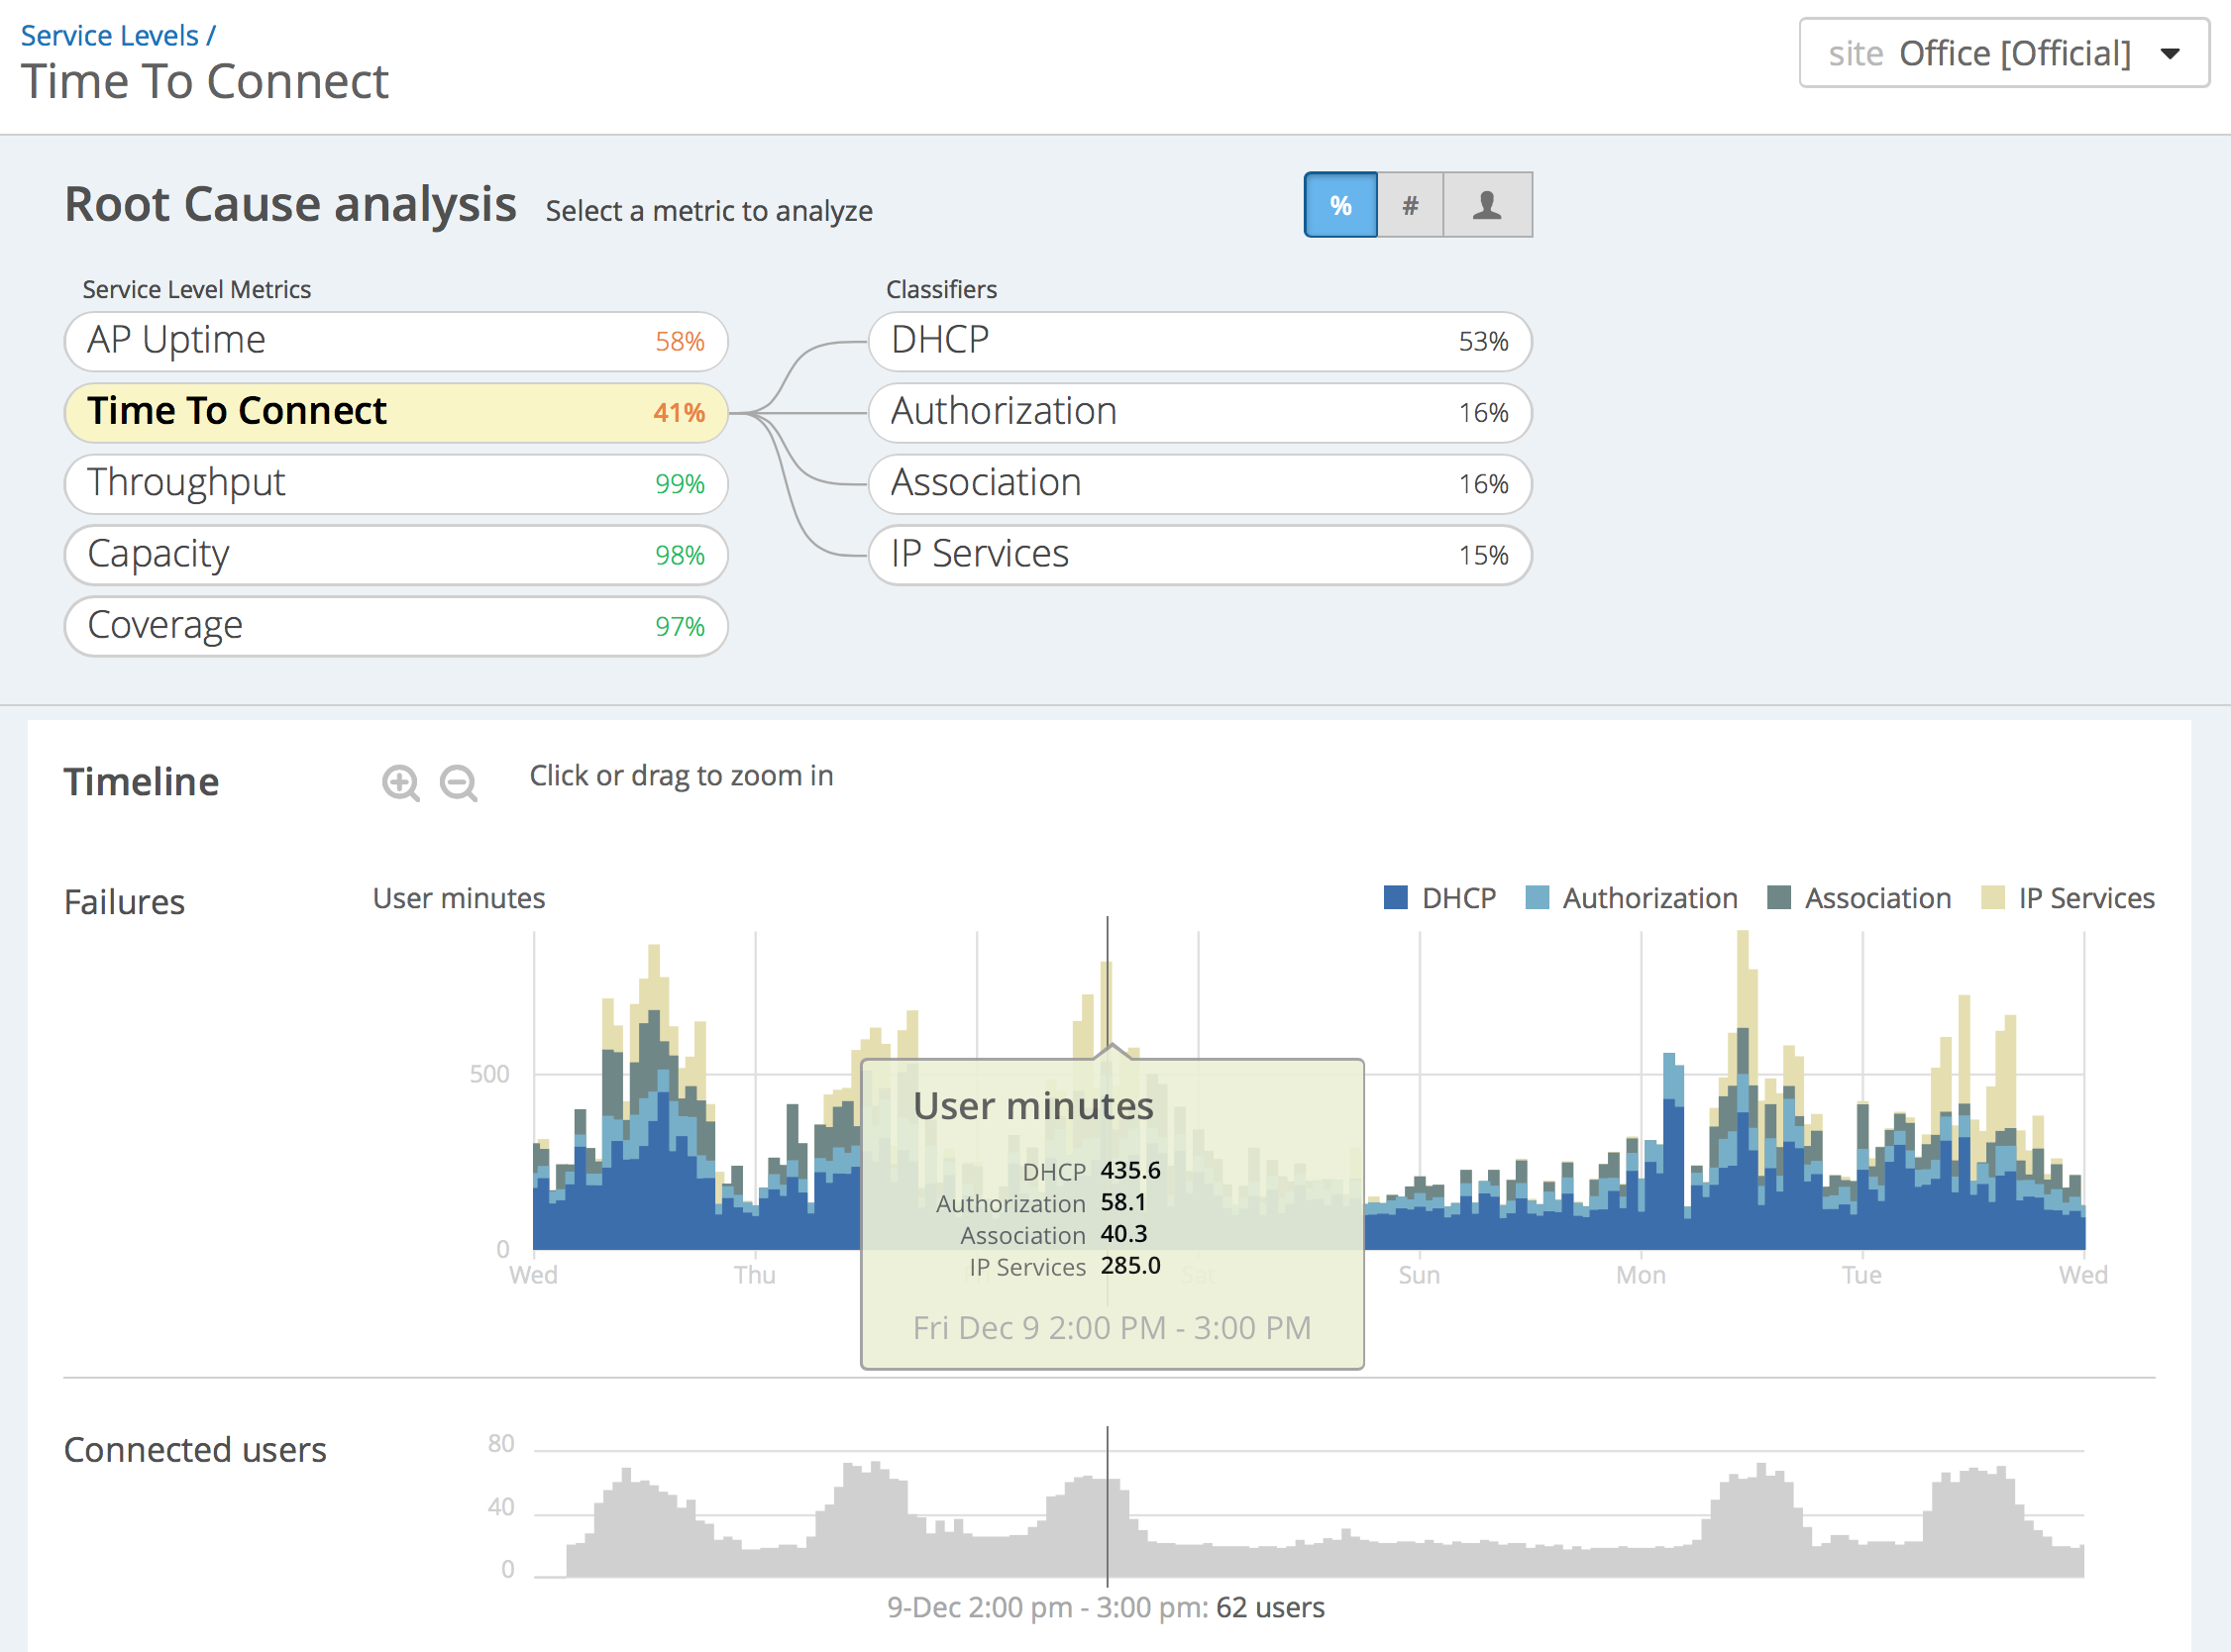This screenshot has width=2231, height=1652.
Task: Click the Authorization legend color swatch
Action: 1536,897
